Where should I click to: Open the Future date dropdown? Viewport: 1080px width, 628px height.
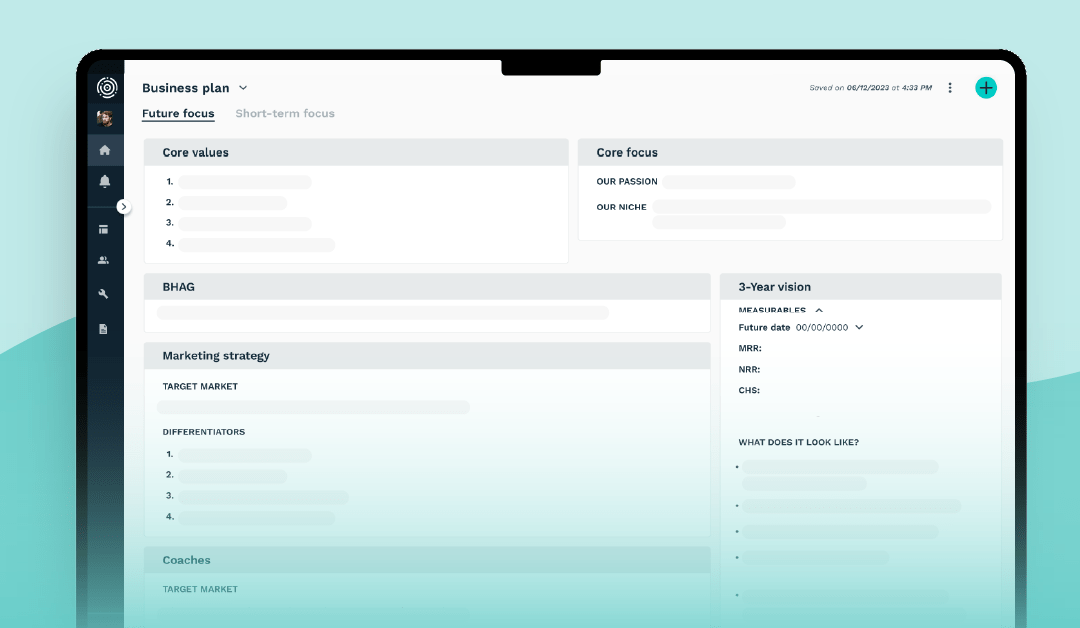click(859, 327)
